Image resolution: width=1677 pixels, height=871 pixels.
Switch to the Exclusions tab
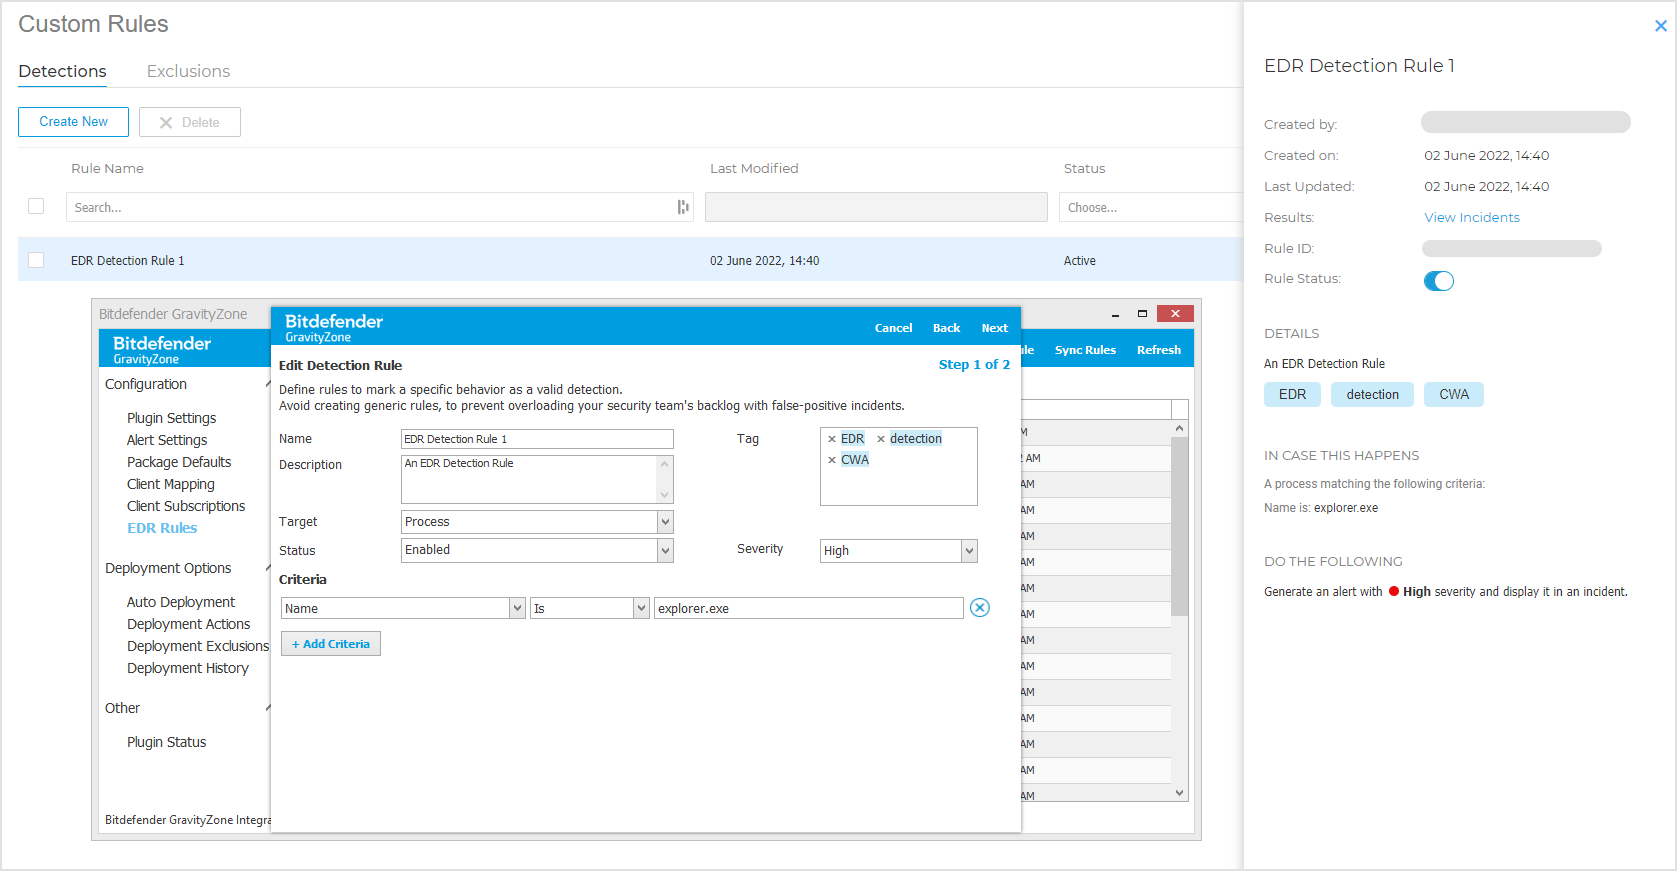click(x=188, y=71)
